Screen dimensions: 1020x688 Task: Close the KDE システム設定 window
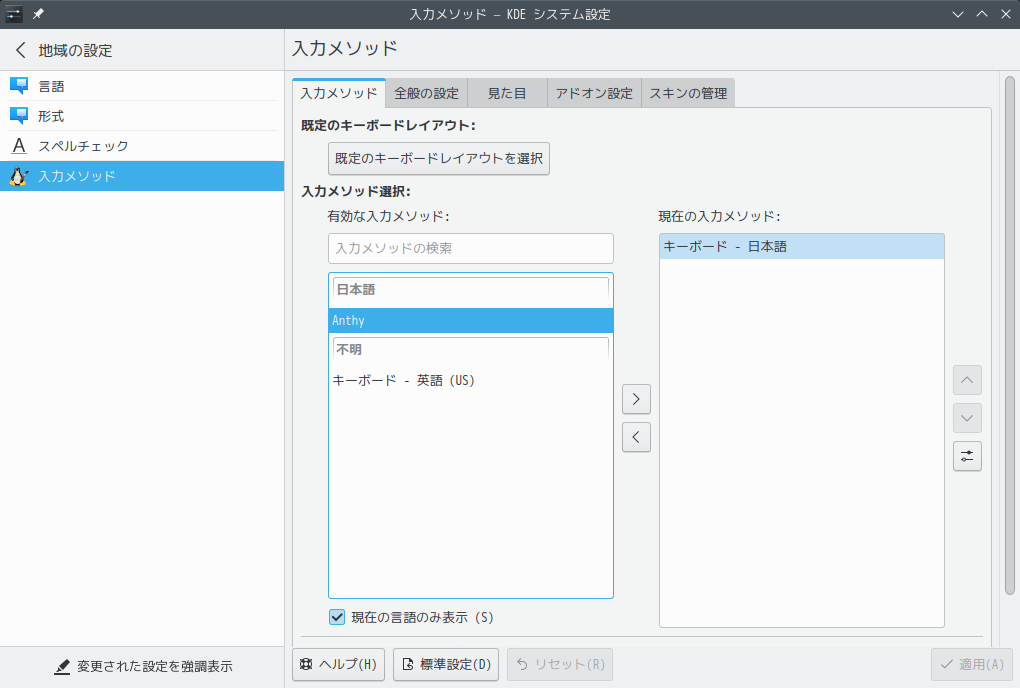click(1006, 14)
